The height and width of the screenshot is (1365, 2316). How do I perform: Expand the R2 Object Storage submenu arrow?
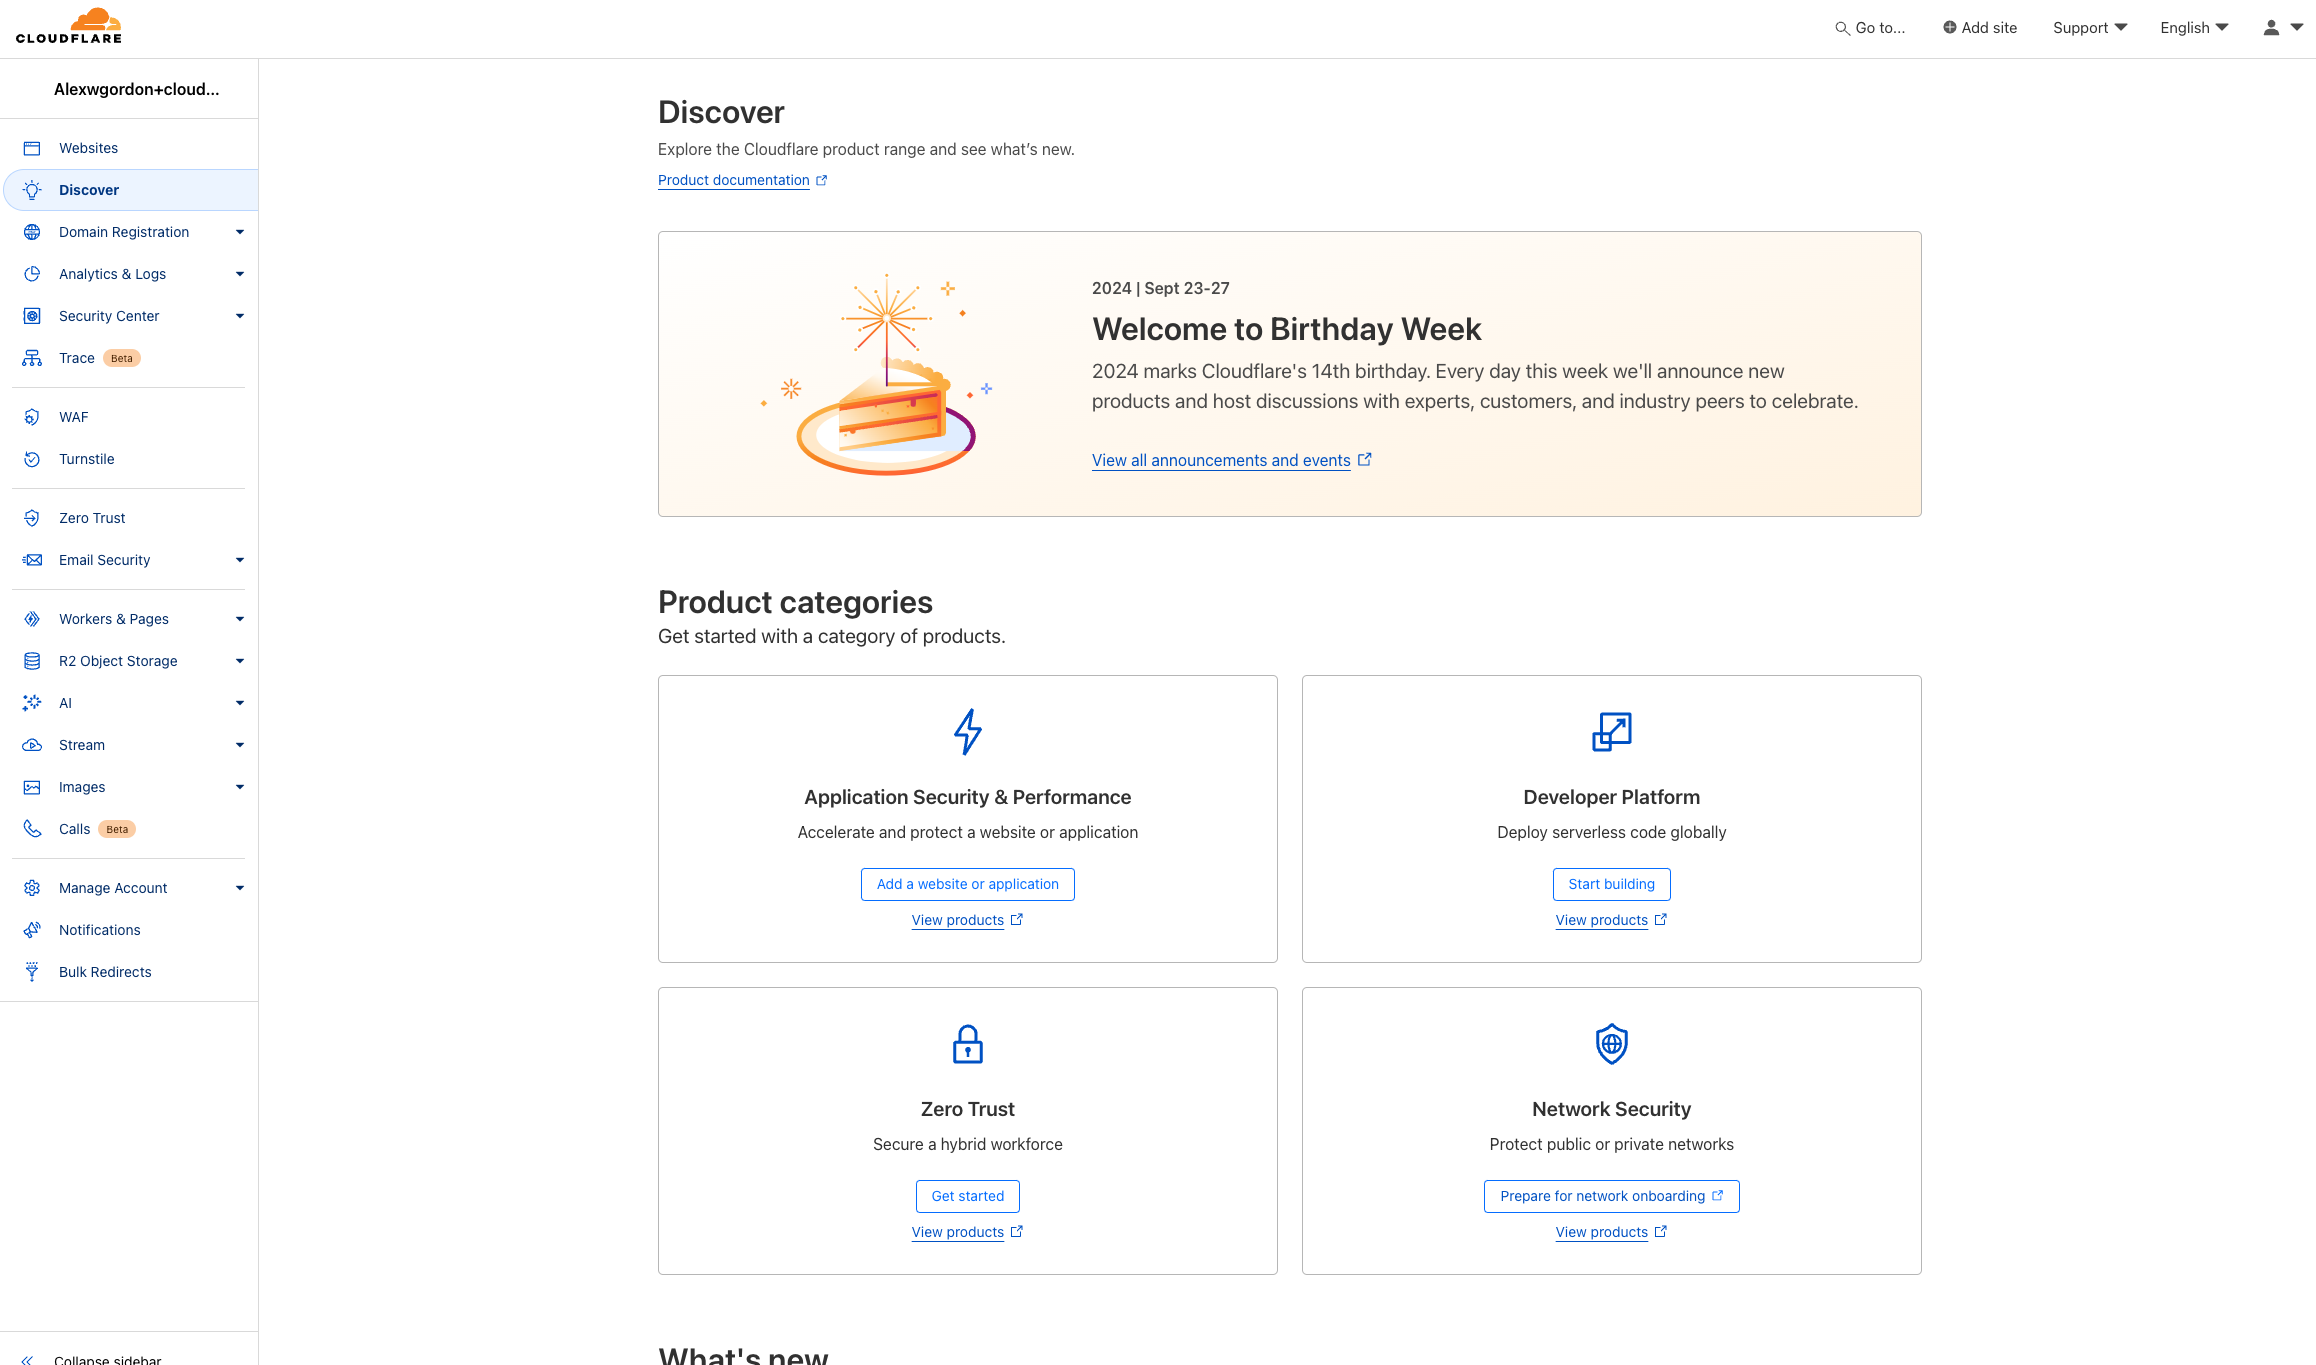pyautogui.click(x=240, y=661)
